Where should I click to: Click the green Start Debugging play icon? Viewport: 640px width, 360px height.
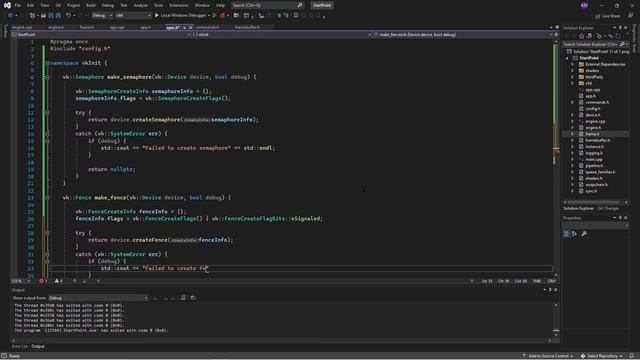(157, 16)
